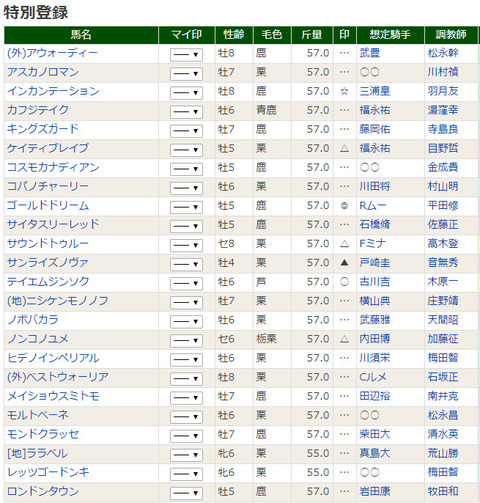The width and height of the screenshot is (480, 503).
Task: Open trainer 木原一 profile link
Action: [443, 282]
